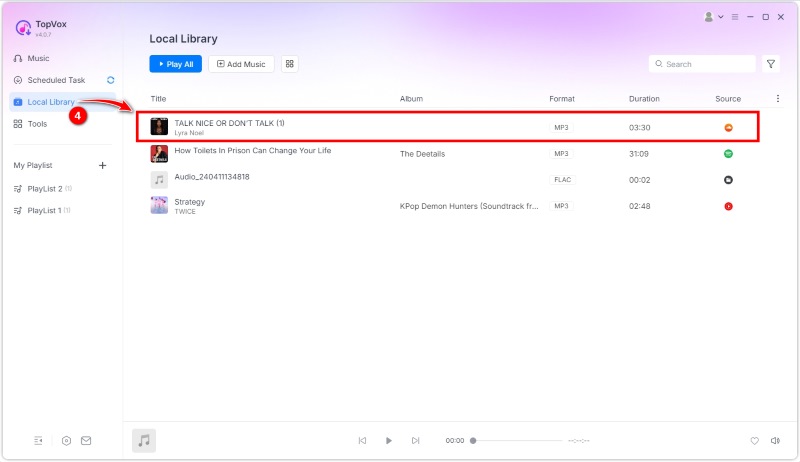Click KPop Demon Hunters album name
800x462 pixels.
[469, 206]
